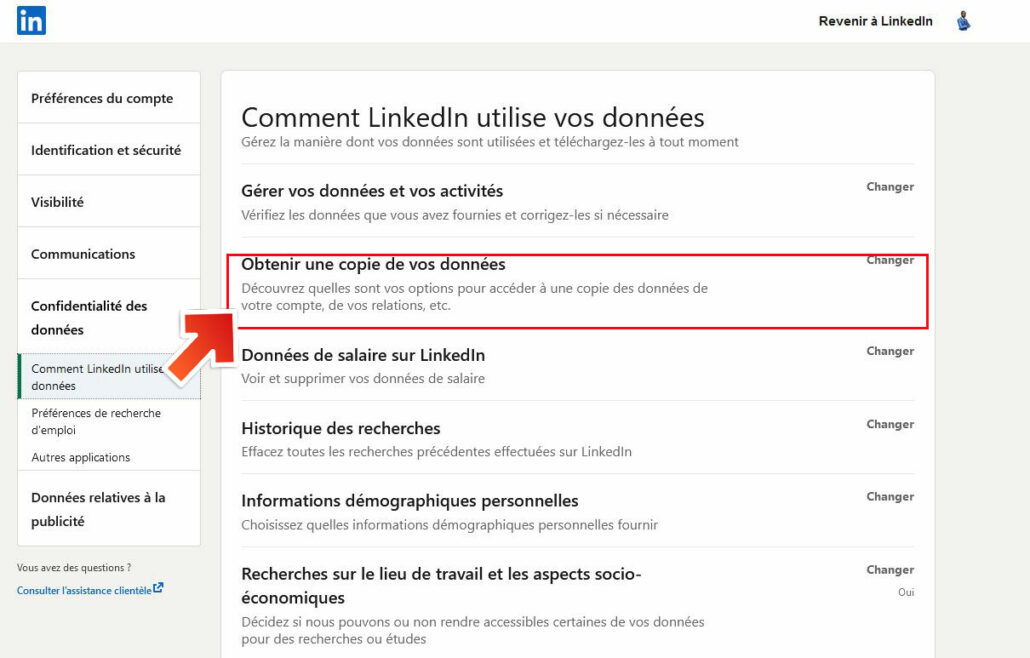Open Données relatives à la publicité
The height and width of the screenshot is (658, 1030).
109,509
